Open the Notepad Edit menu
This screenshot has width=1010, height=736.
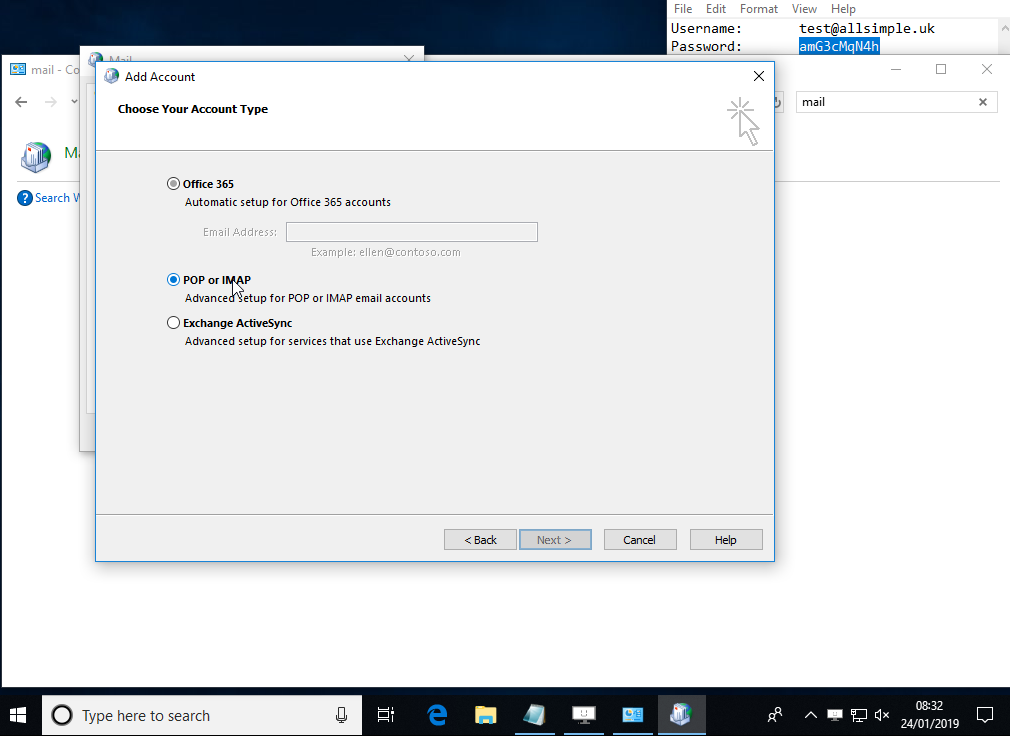716,9
